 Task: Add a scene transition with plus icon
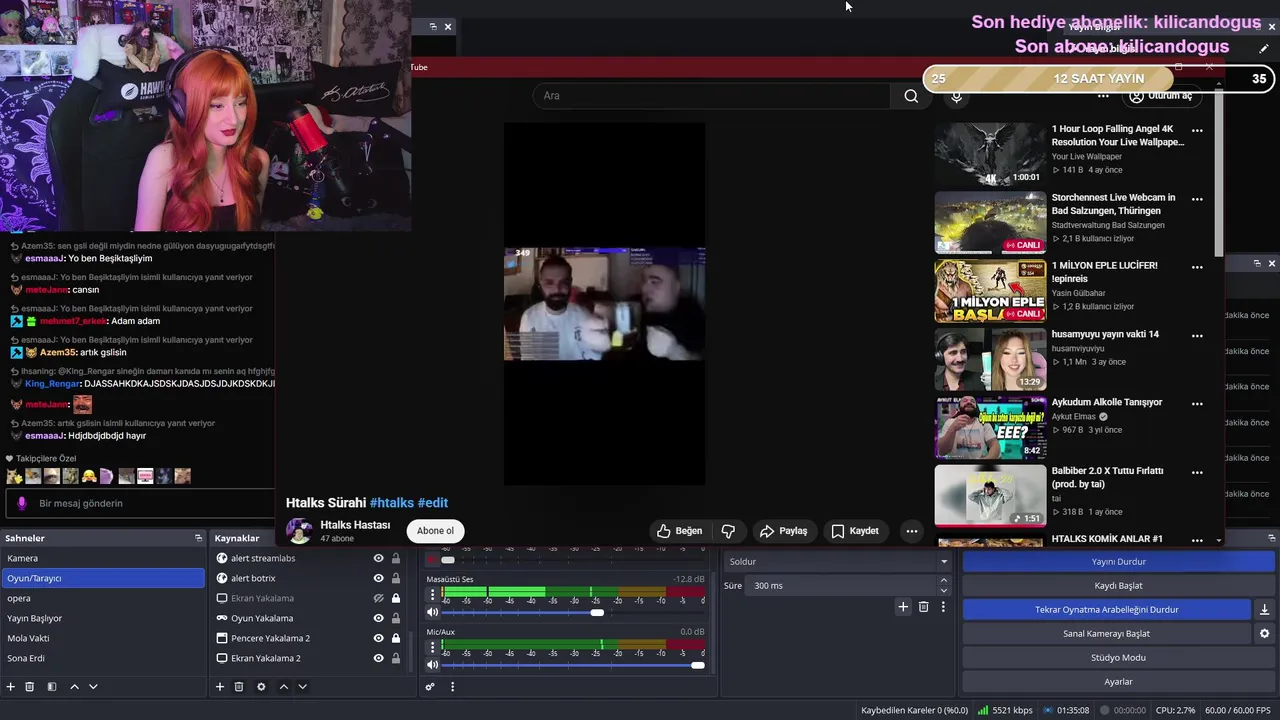[903, 607]
